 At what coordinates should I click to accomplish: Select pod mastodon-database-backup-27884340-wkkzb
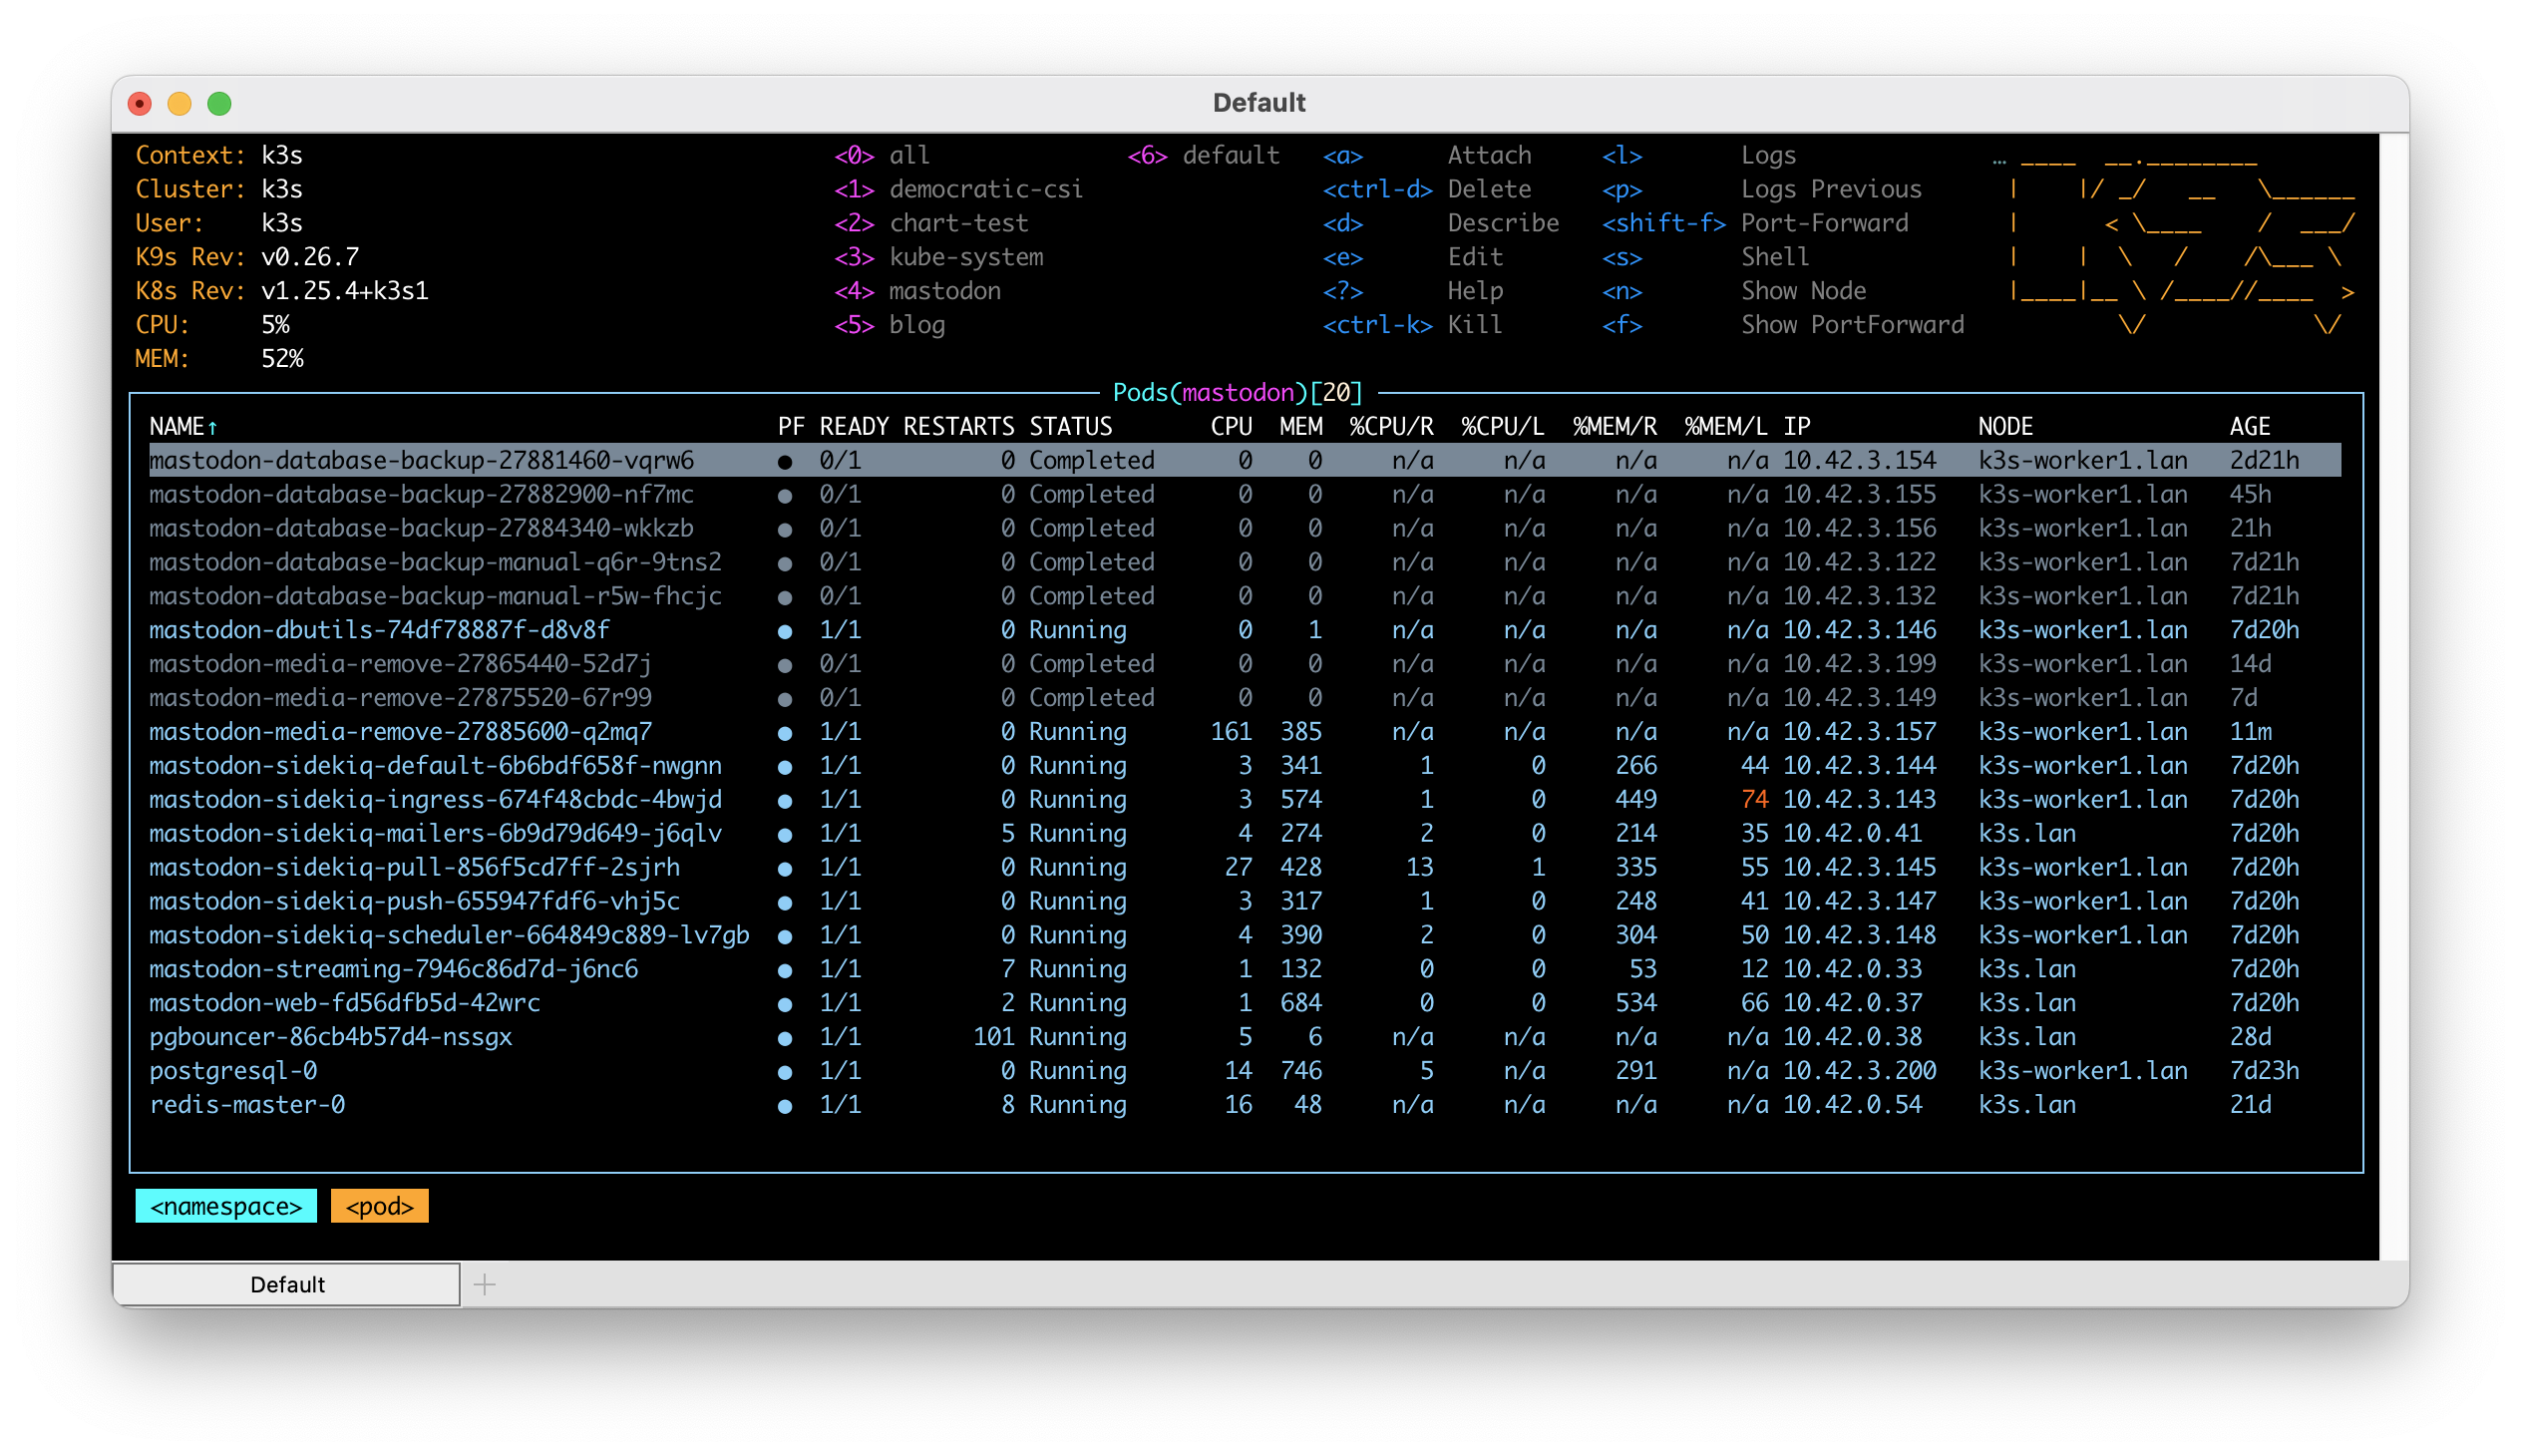tap(1244, 528)
